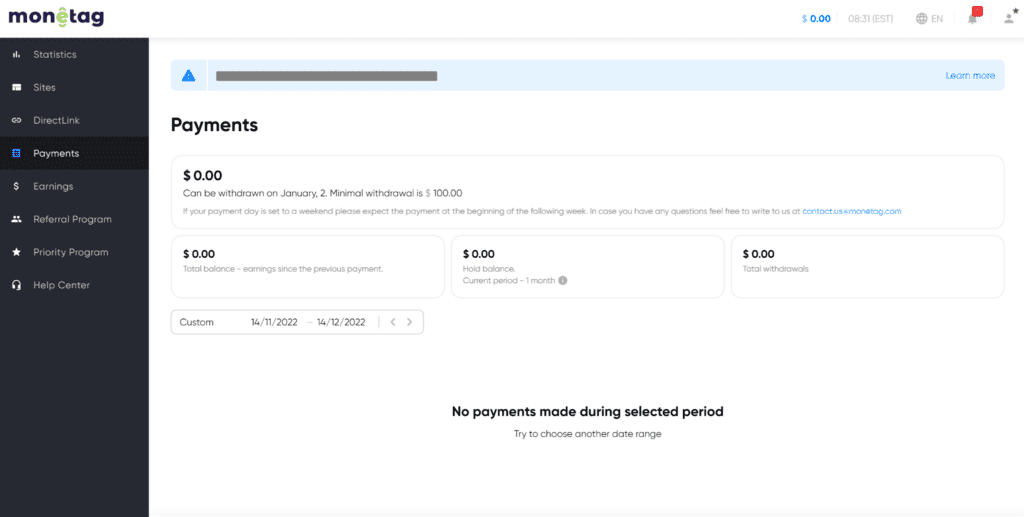Image resolution: width=1024 pixels, height=517 pixels.
Task: Click the contact.us@monetag.com email link
Action: [851, 212]
